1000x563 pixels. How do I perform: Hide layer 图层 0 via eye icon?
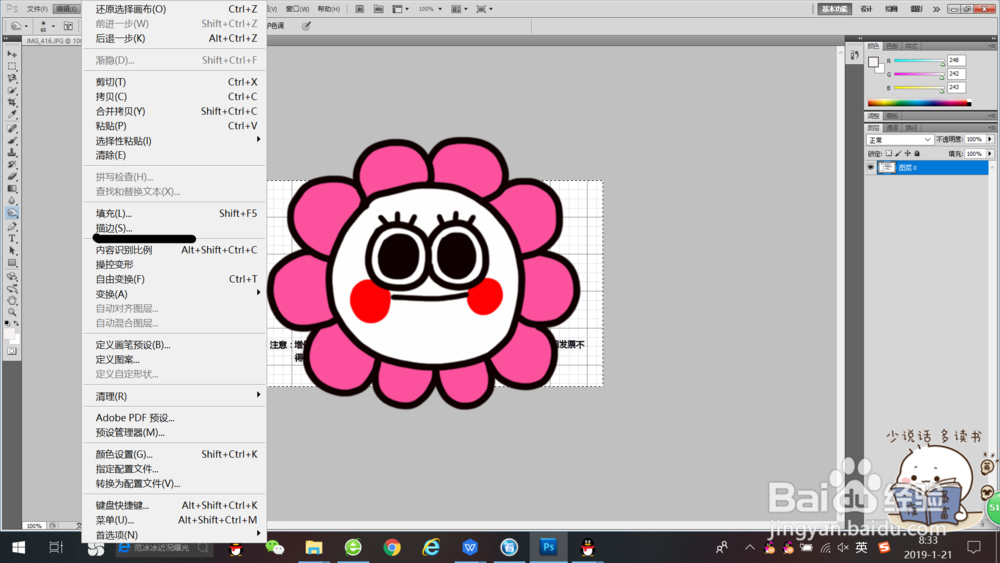click(x=871, y=168)
